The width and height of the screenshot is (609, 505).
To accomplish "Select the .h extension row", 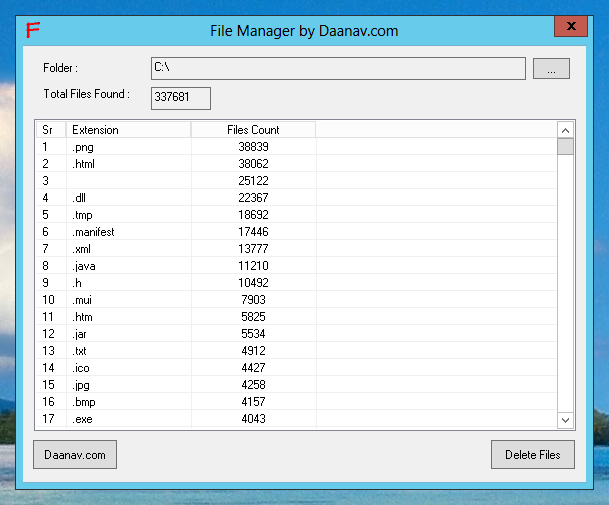I will [297, 283].
